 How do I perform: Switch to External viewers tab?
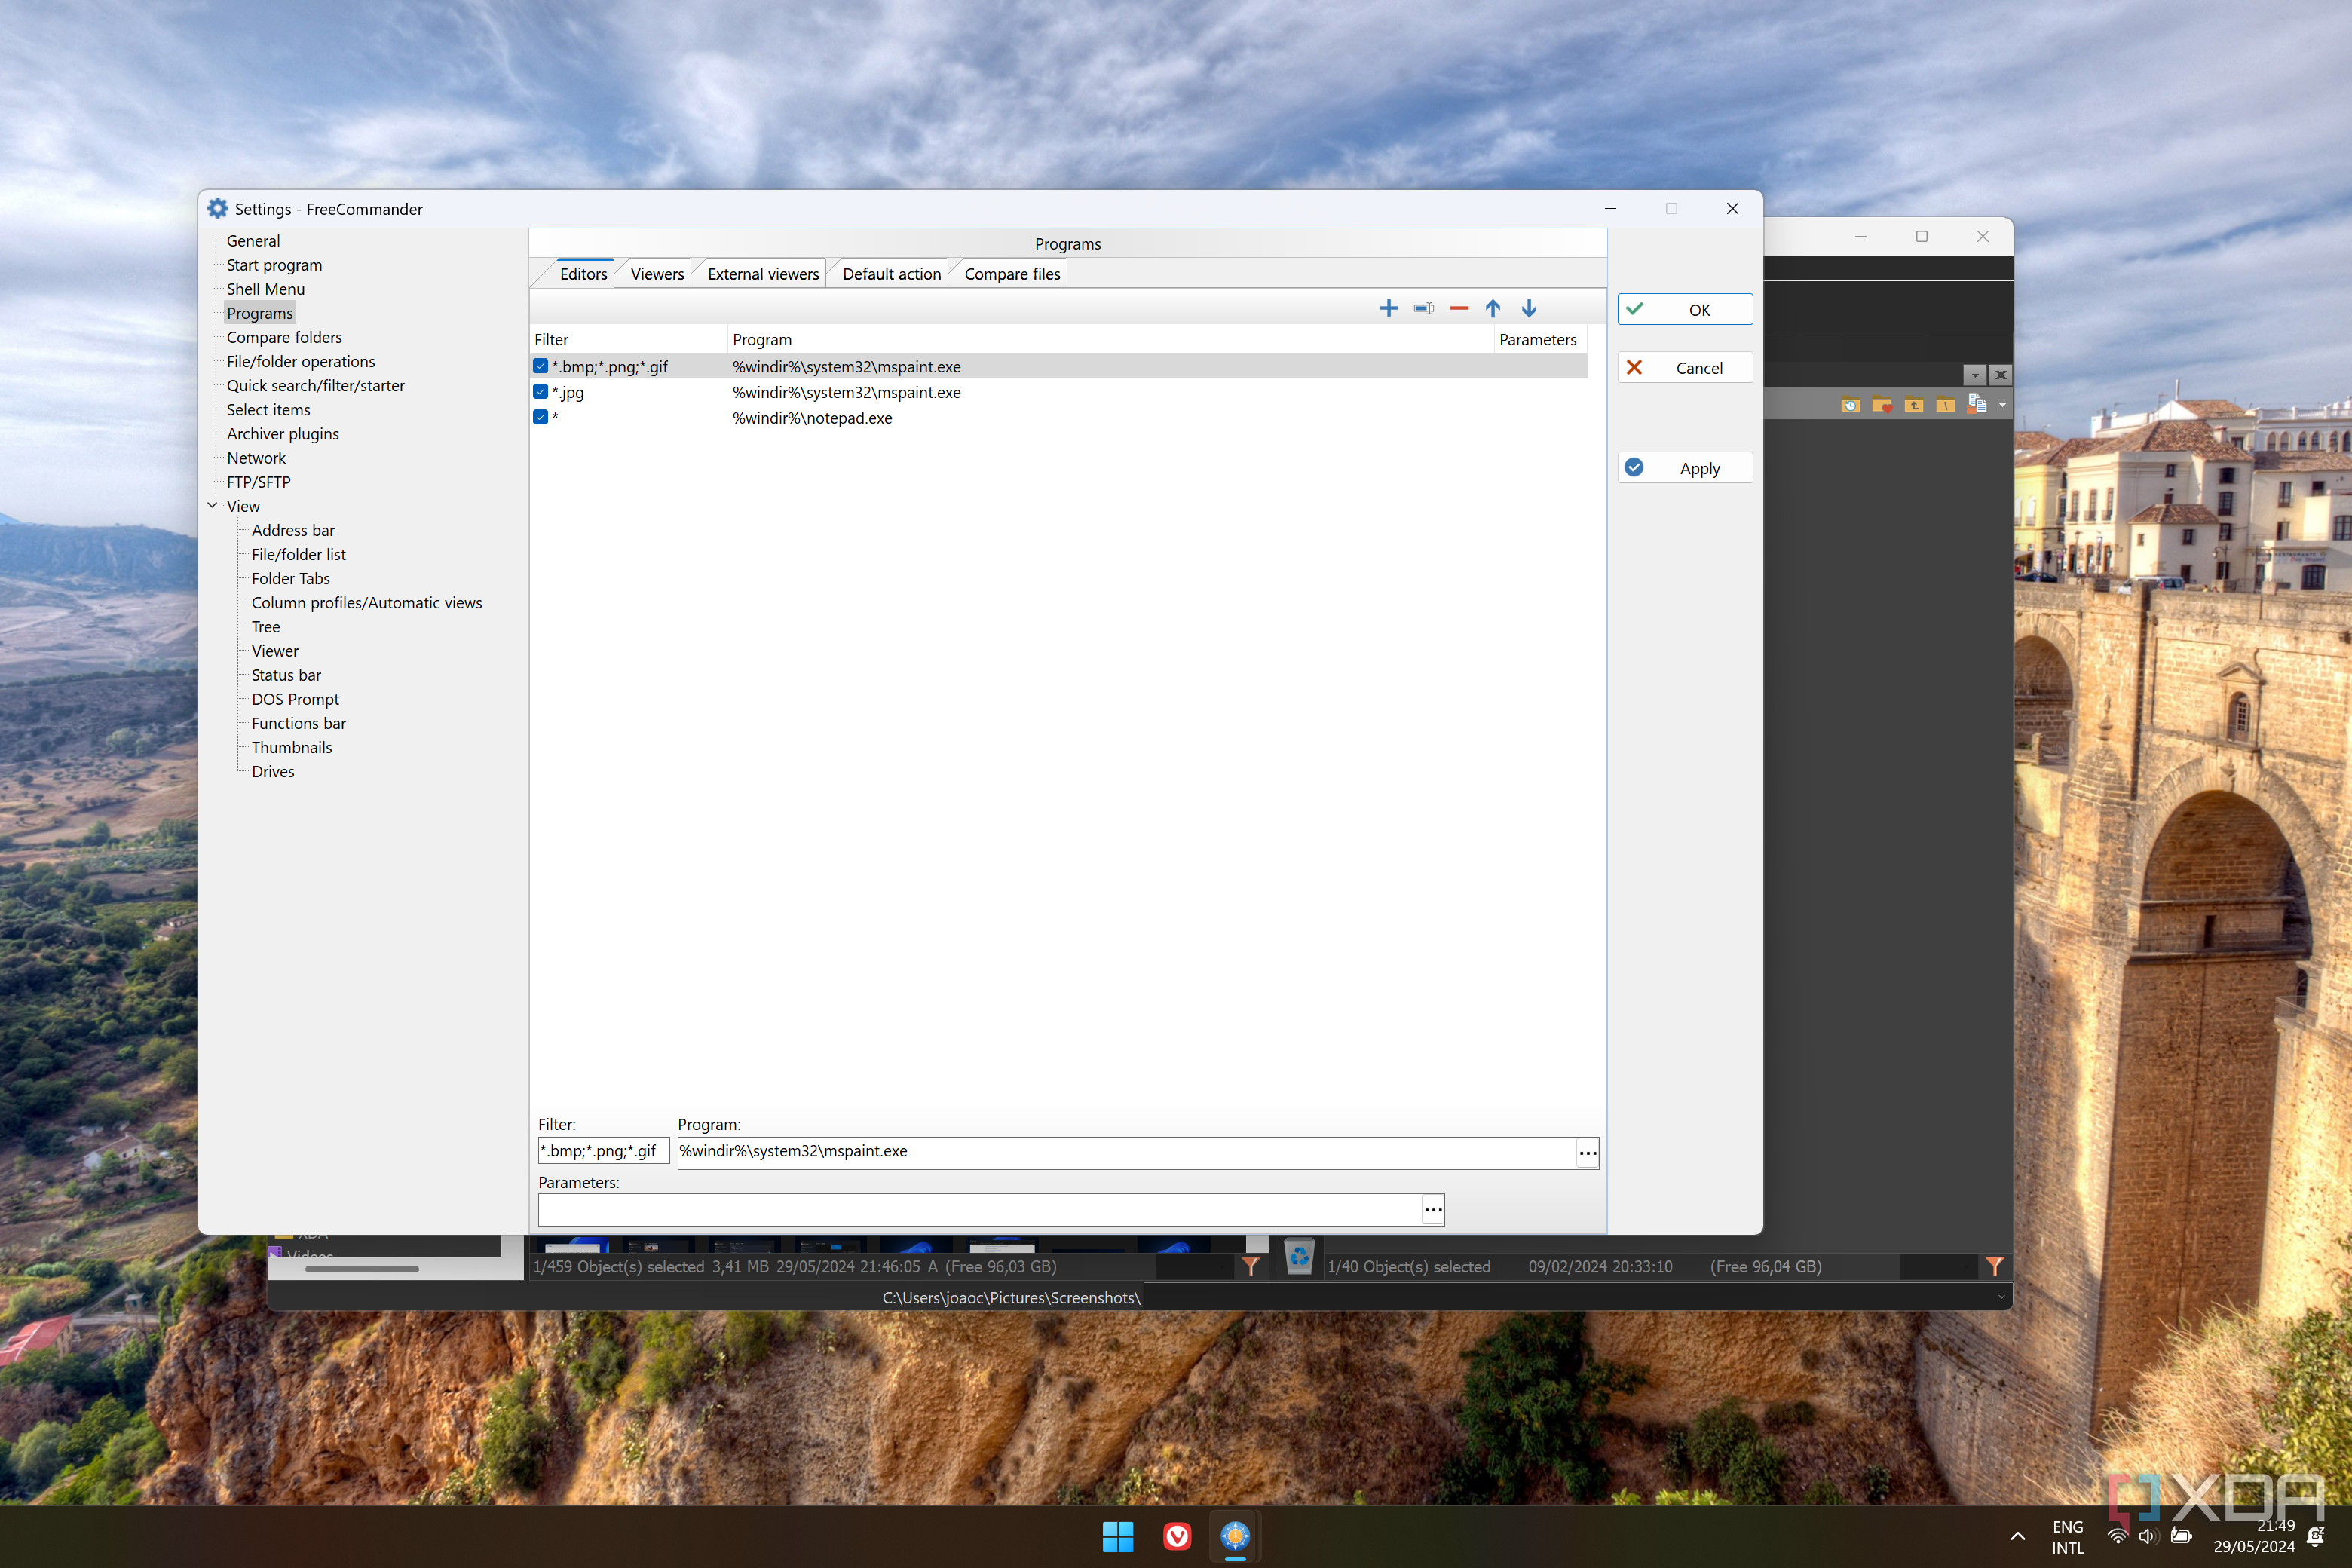pos(763,274)
